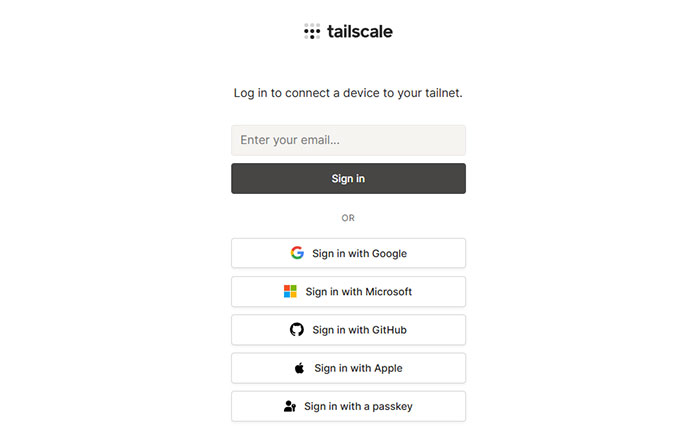
Task: Click the Tailscale dots logo icon
Action: 312,31
